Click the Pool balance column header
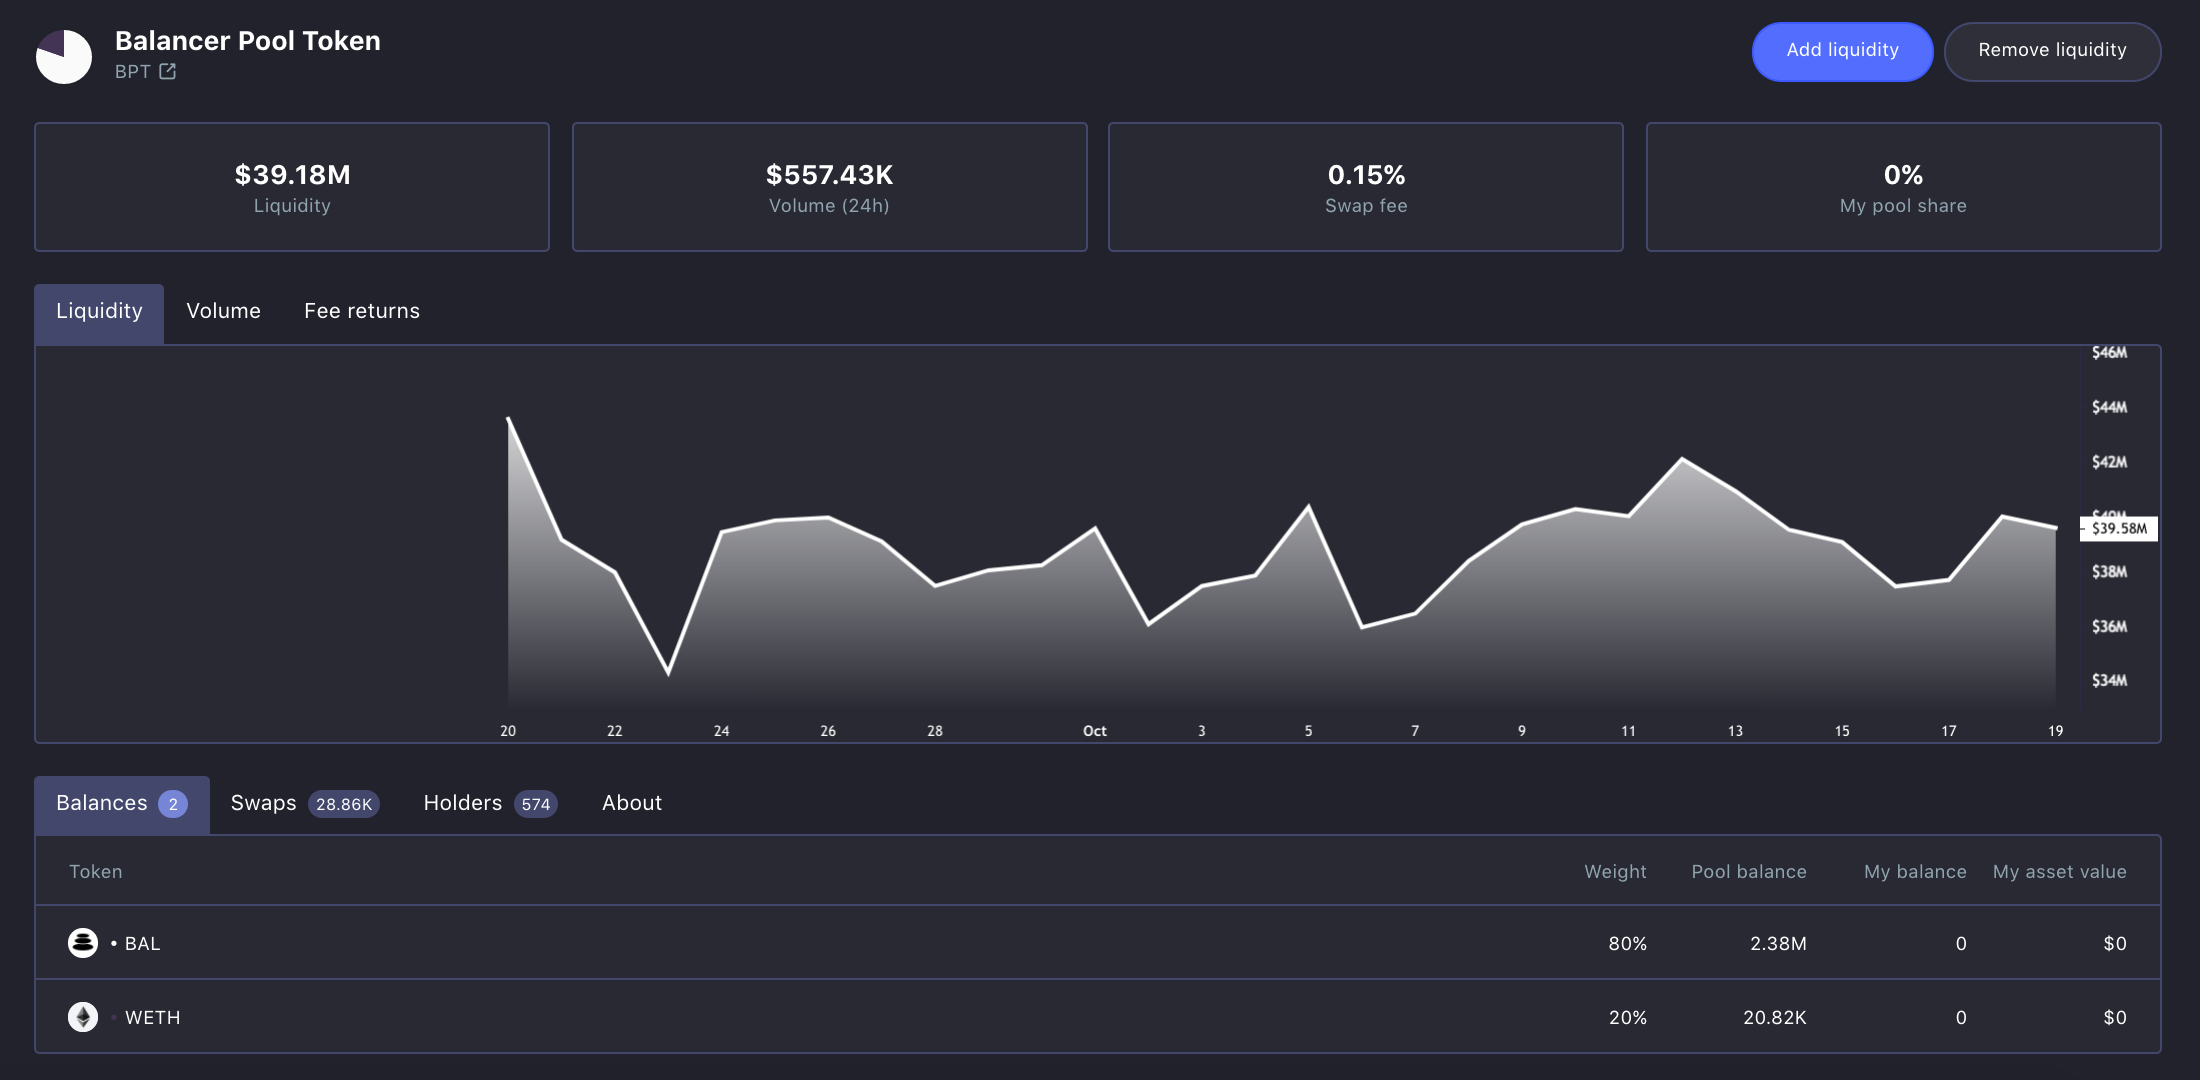This screenshot has width=2200, height=1080. coord(1749,871)
